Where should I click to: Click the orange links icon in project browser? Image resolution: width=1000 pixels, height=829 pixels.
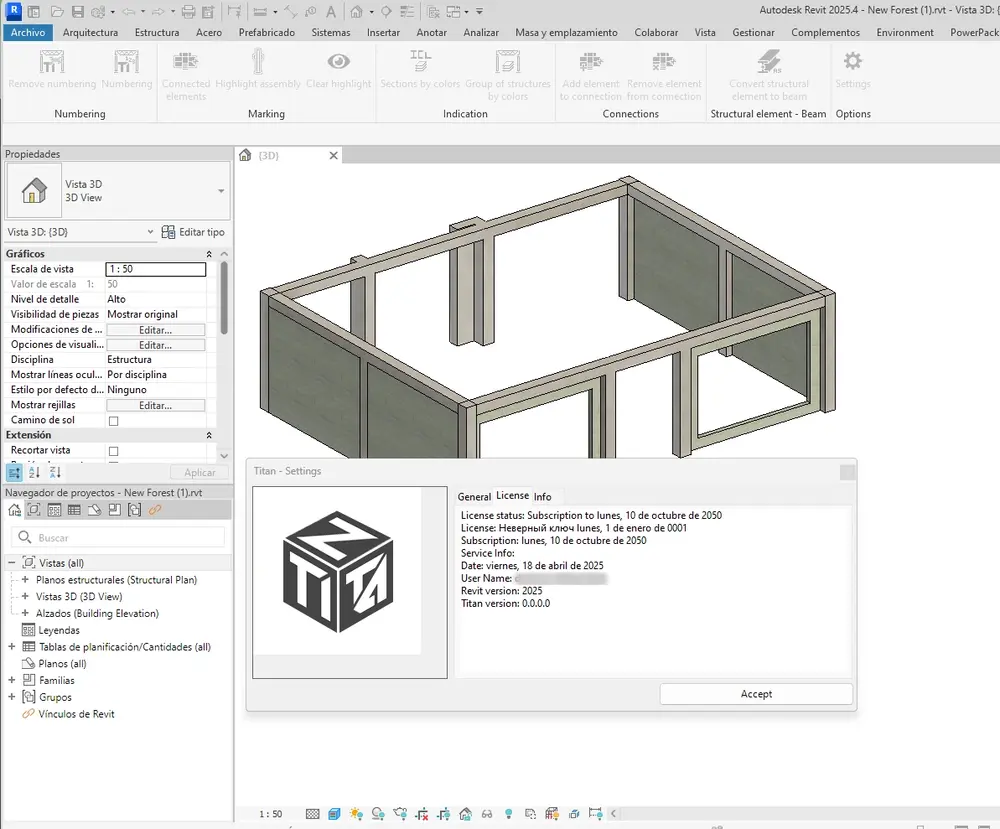click(x=155, y=510)
